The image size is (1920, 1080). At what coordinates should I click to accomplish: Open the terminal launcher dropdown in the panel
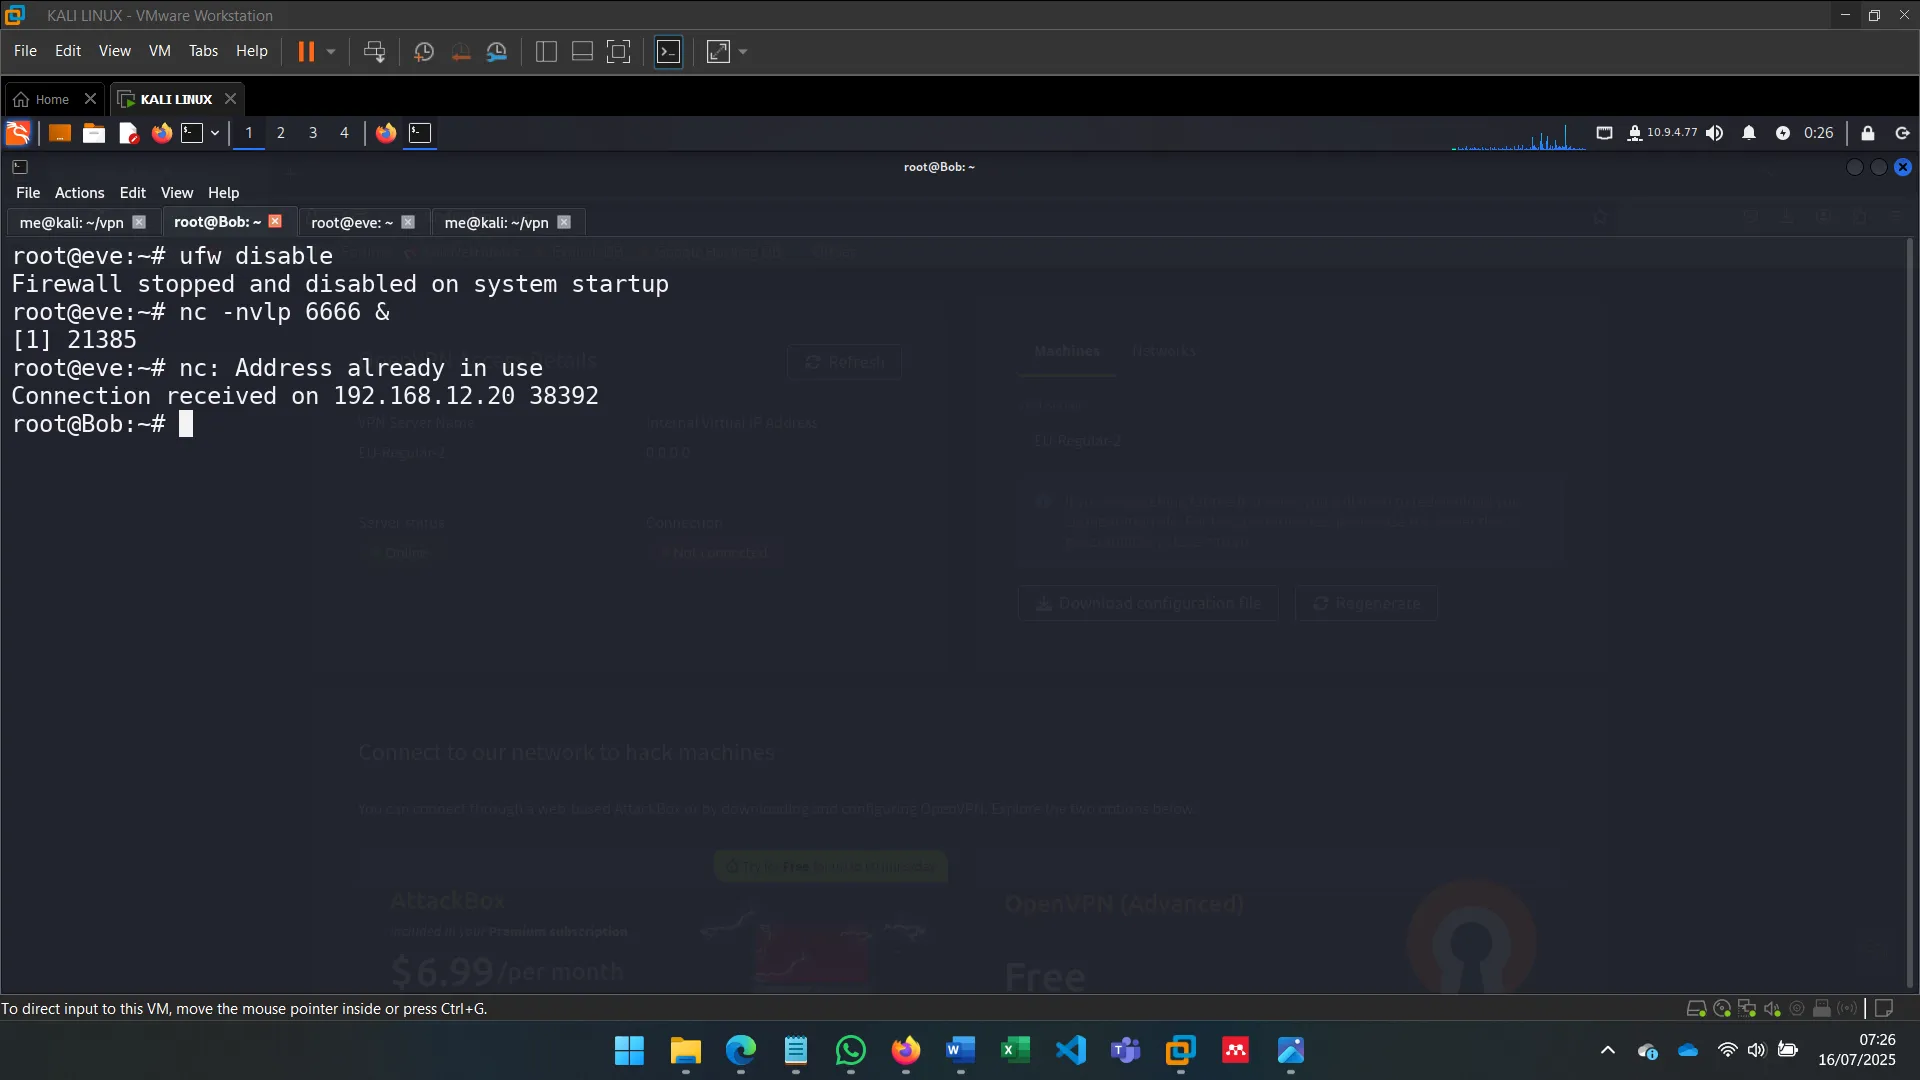(x=213, y=133)
